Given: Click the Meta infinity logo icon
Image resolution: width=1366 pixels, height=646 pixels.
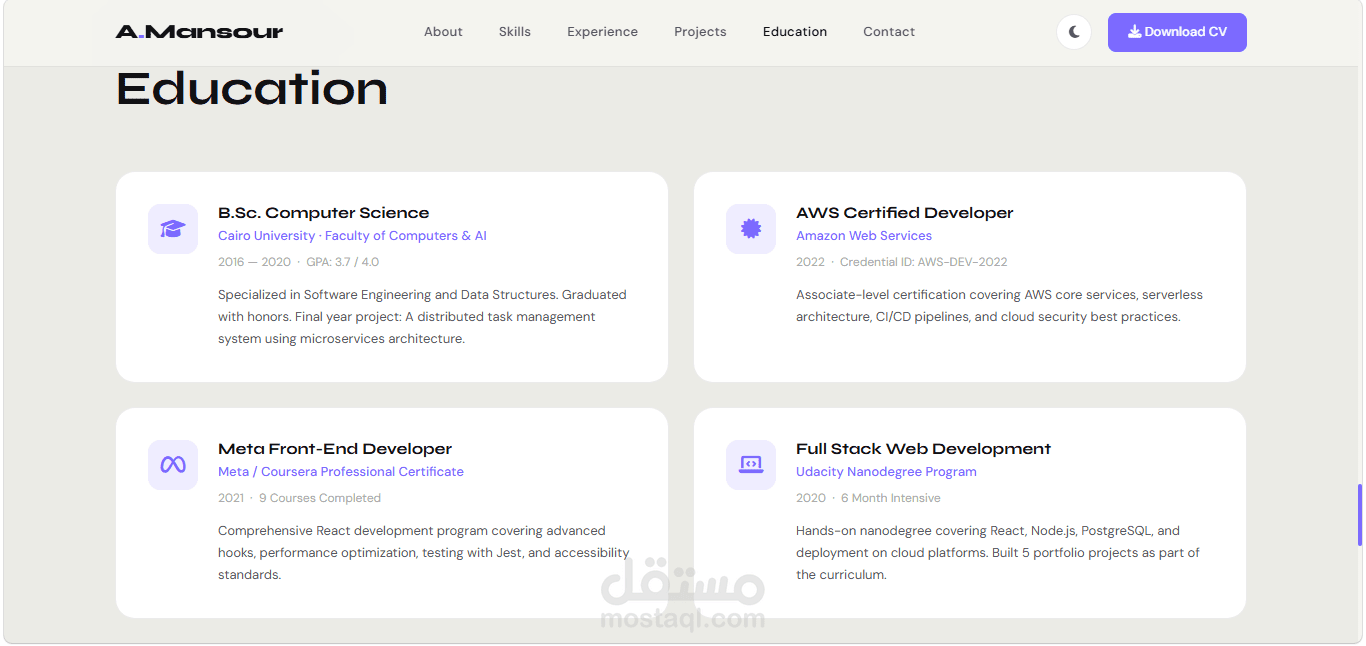Looking at the screenshot, I should 173,465.
